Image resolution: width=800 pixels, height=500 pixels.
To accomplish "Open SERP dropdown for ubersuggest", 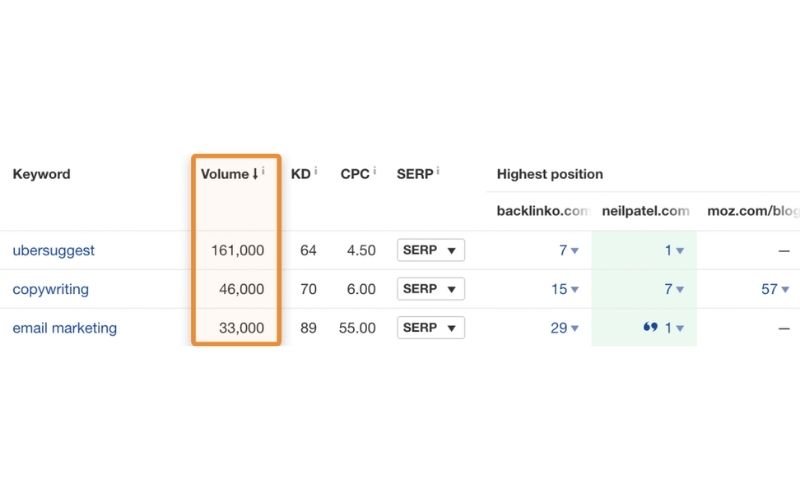I will 431,250.
